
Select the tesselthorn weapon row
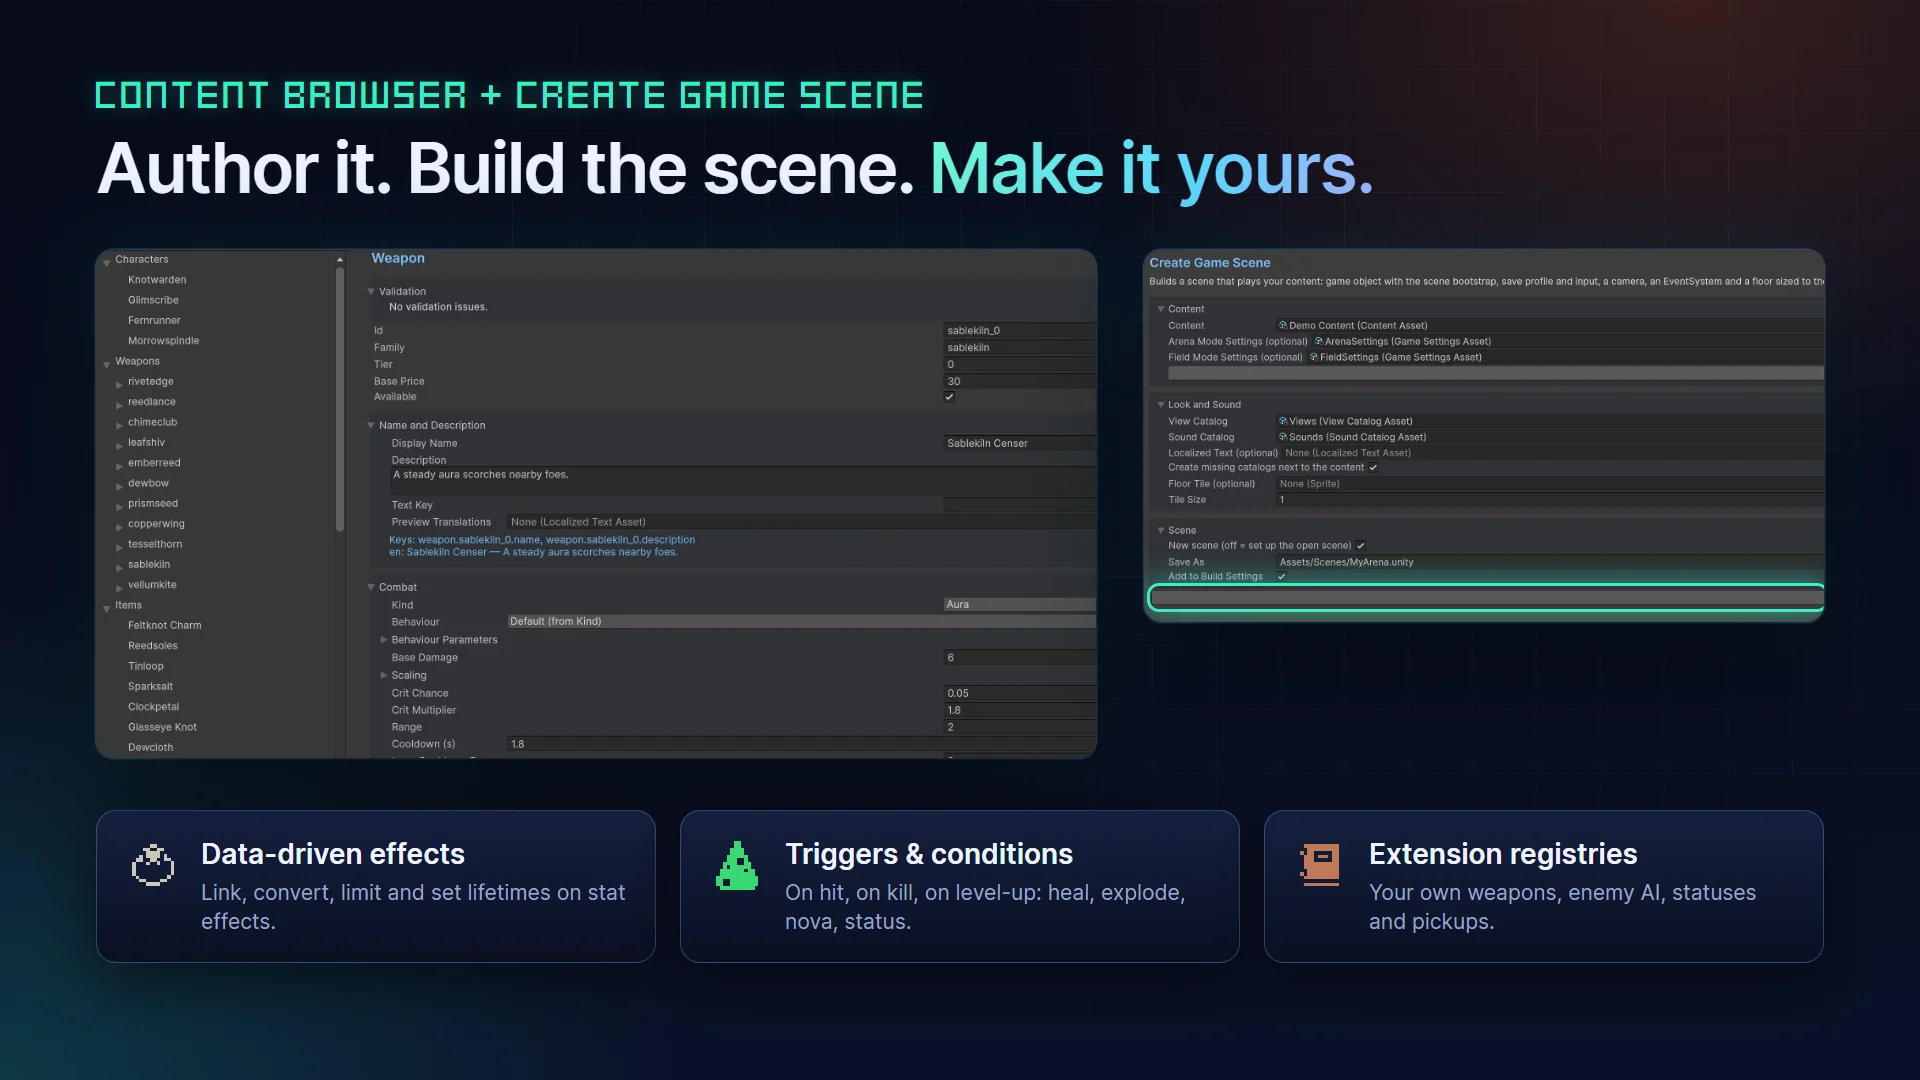[x=155, y=544]
